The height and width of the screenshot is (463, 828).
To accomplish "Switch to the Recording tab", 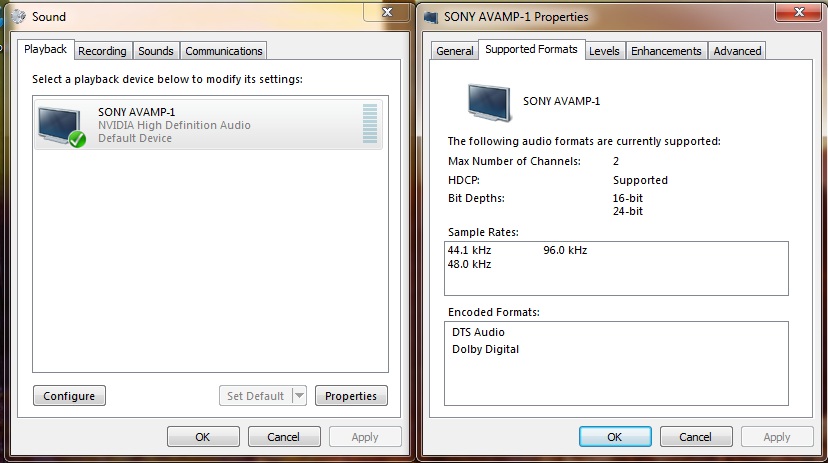I will [102, 51].
